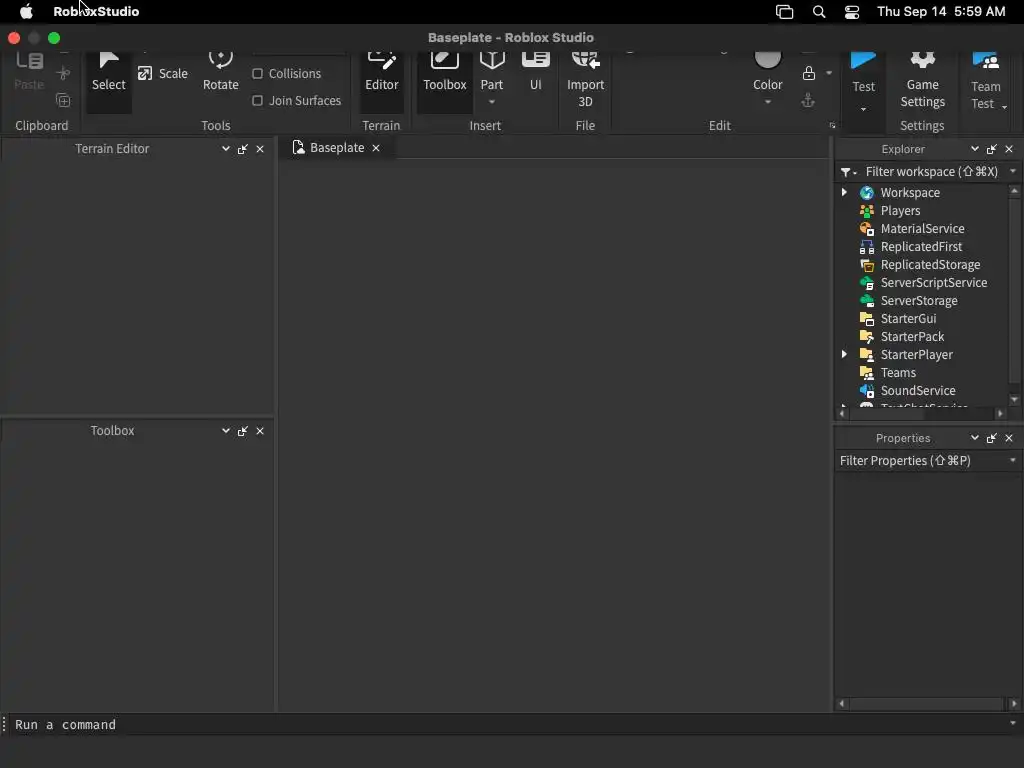Click Explorer horizontal scrollbar right arrow
Viewport: 1024px width, 768px height.
coord(1000,413)
